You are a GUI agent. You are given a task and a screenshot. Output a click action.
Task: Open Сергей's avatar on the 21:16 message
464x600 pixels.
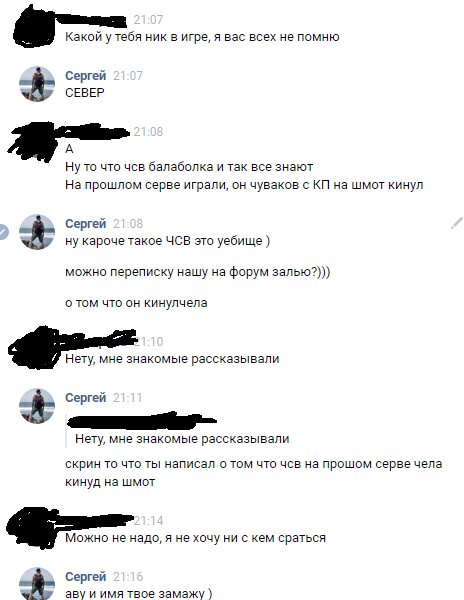37,584
